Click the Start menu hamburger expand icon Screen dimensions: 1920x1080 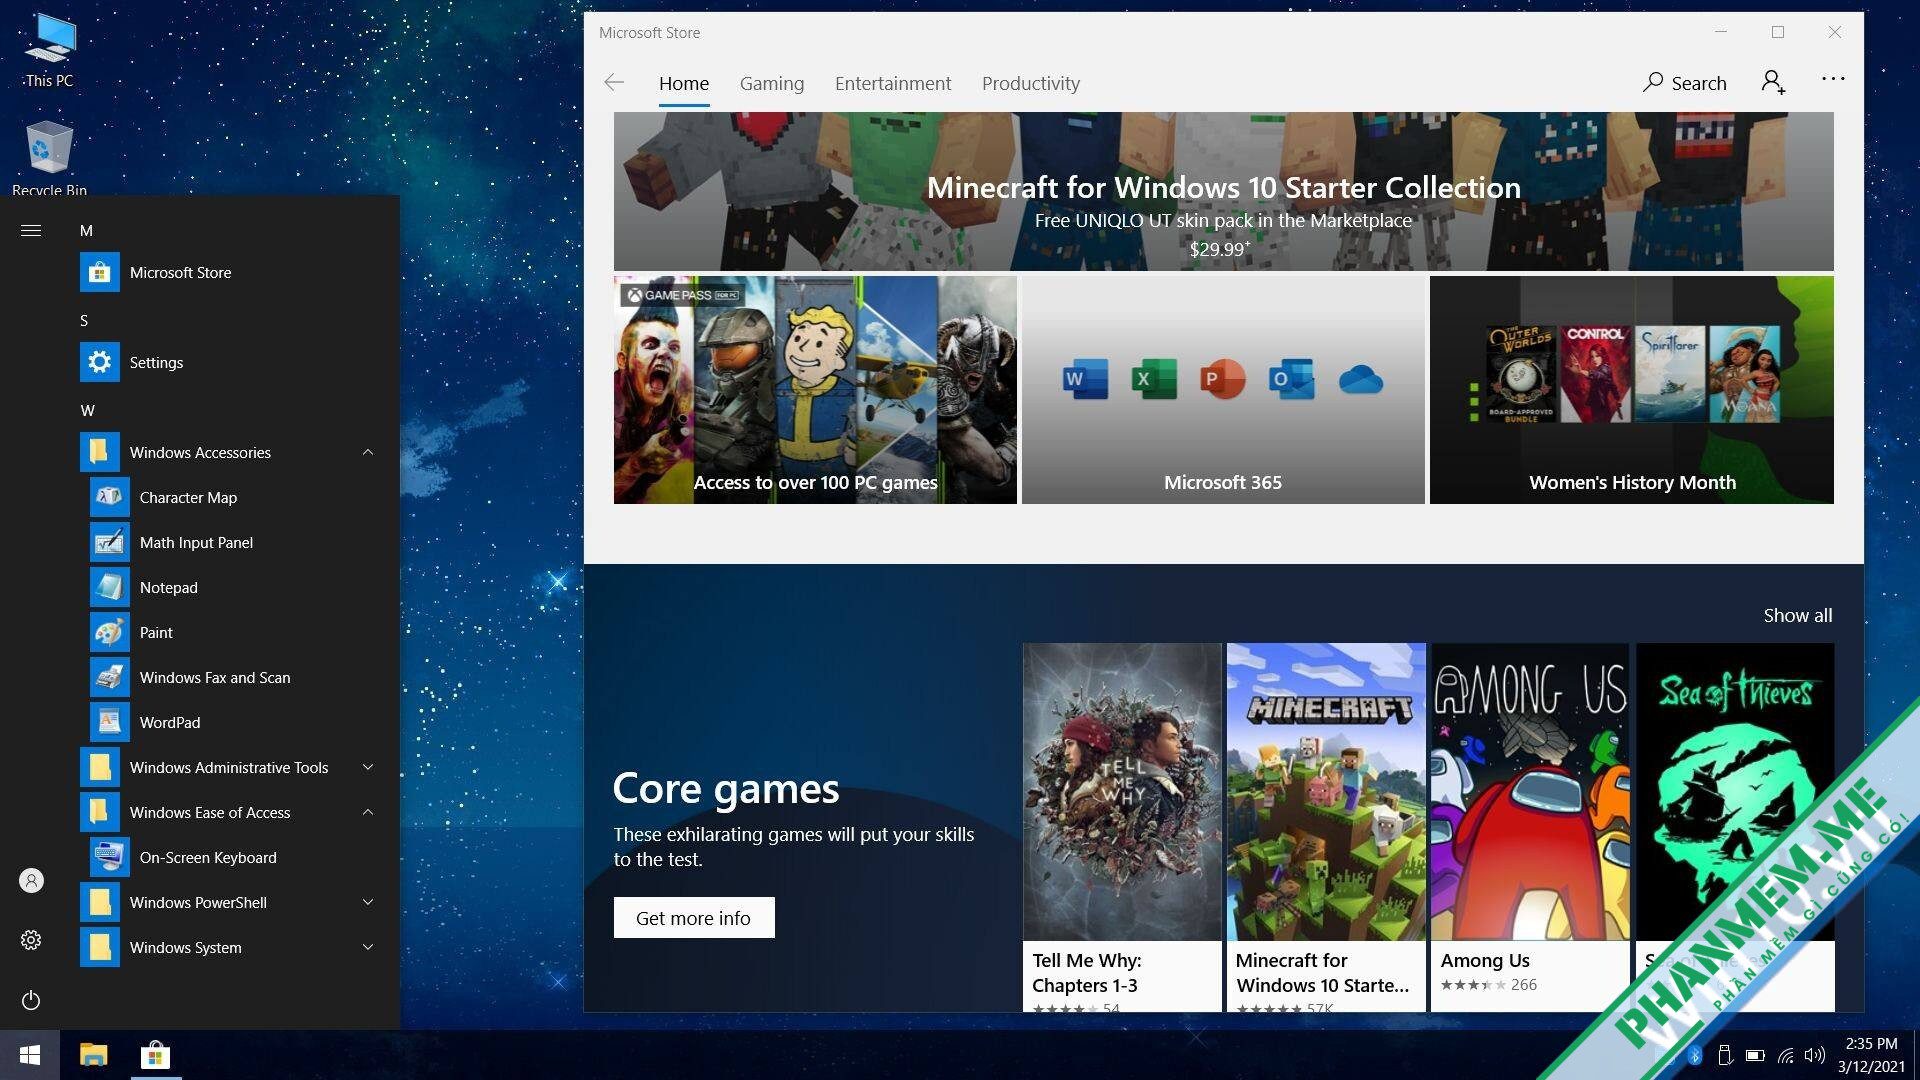point(31,231)
